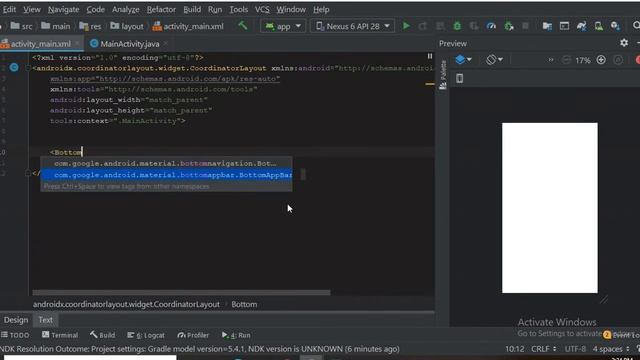Open the Logcat tool window
The width and height of the screenshot is (640, 360).
click(x=146, y=335)
